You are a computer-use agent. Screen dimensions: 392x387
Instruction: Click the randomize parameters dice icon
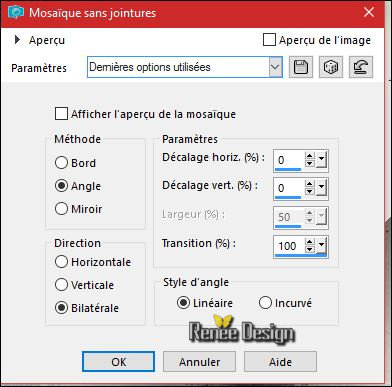point(331,67)
